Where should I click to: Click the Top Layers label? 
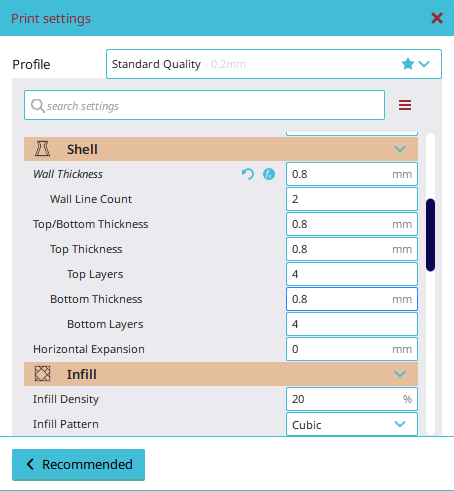(x=95, y=274)
